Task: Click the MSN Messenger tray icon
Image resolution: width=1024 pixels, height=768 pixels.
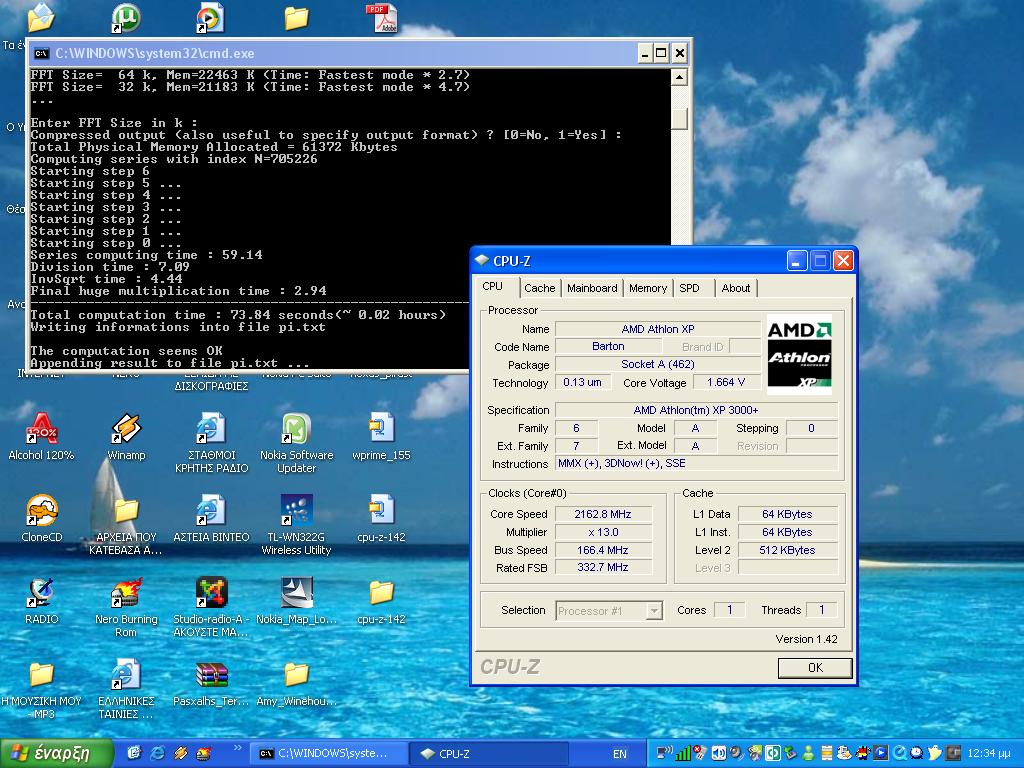Action: pyautogui.click(x=809, y=753)
